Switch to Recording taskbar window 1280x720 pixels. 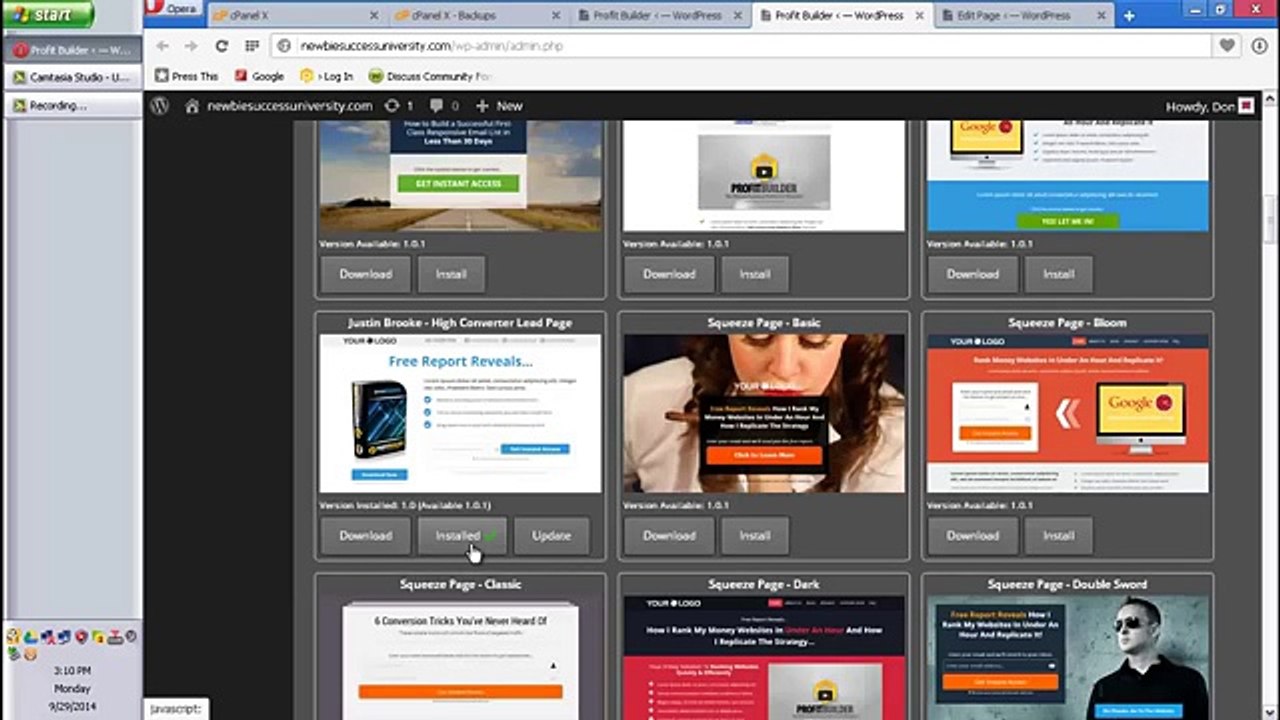pyautogui.click(x=73, y=106)
